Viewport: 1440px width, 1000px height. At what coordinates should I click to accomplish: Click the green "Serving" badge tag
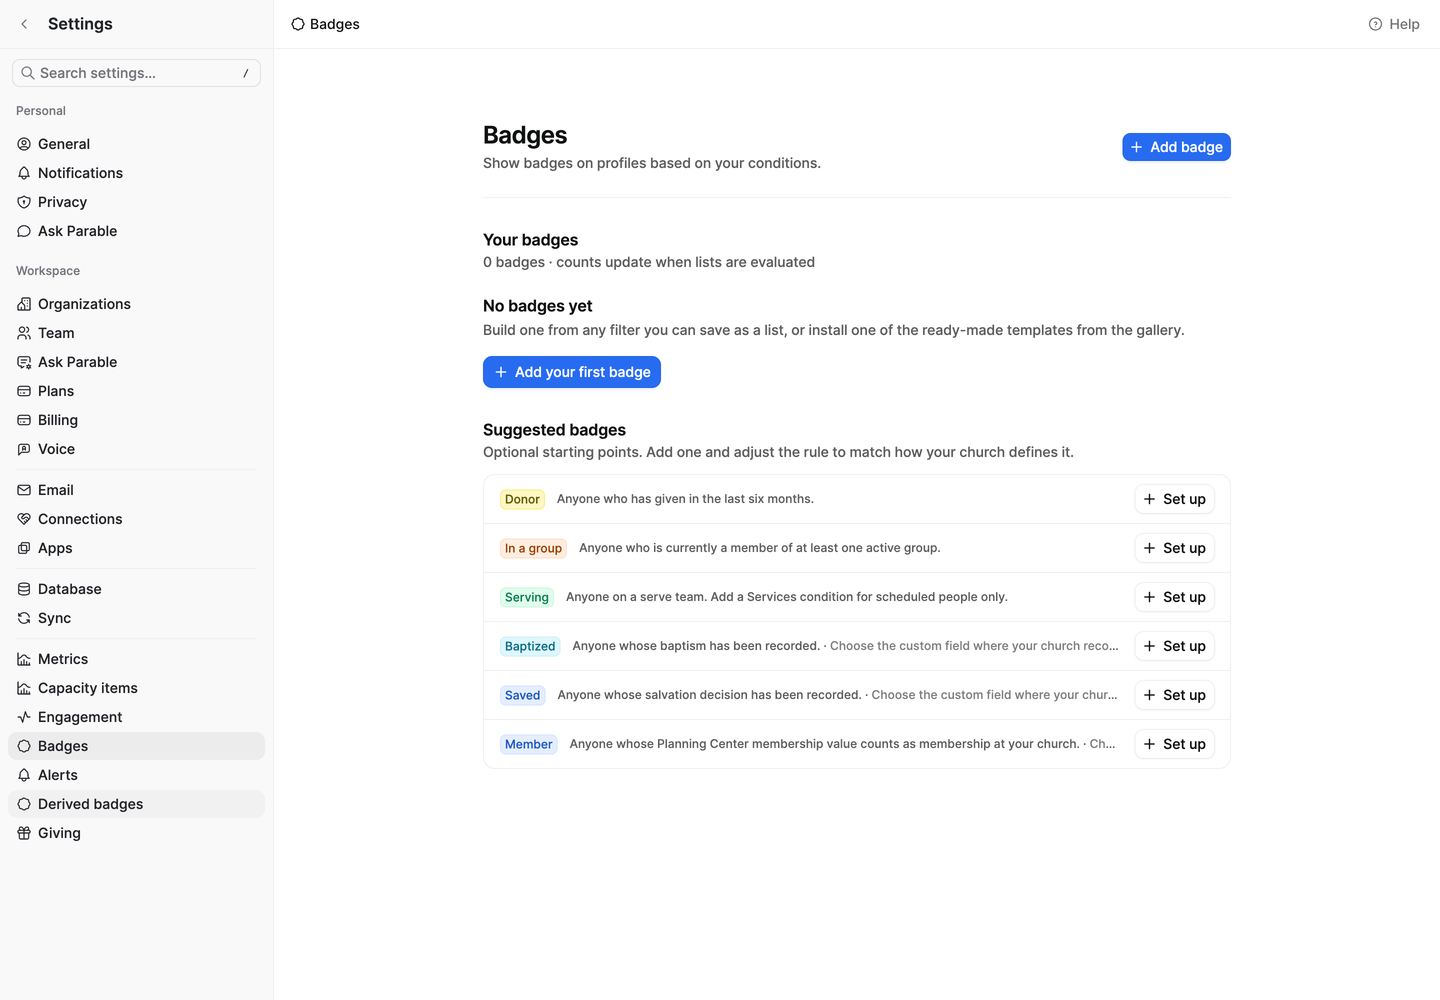[527, 597]
